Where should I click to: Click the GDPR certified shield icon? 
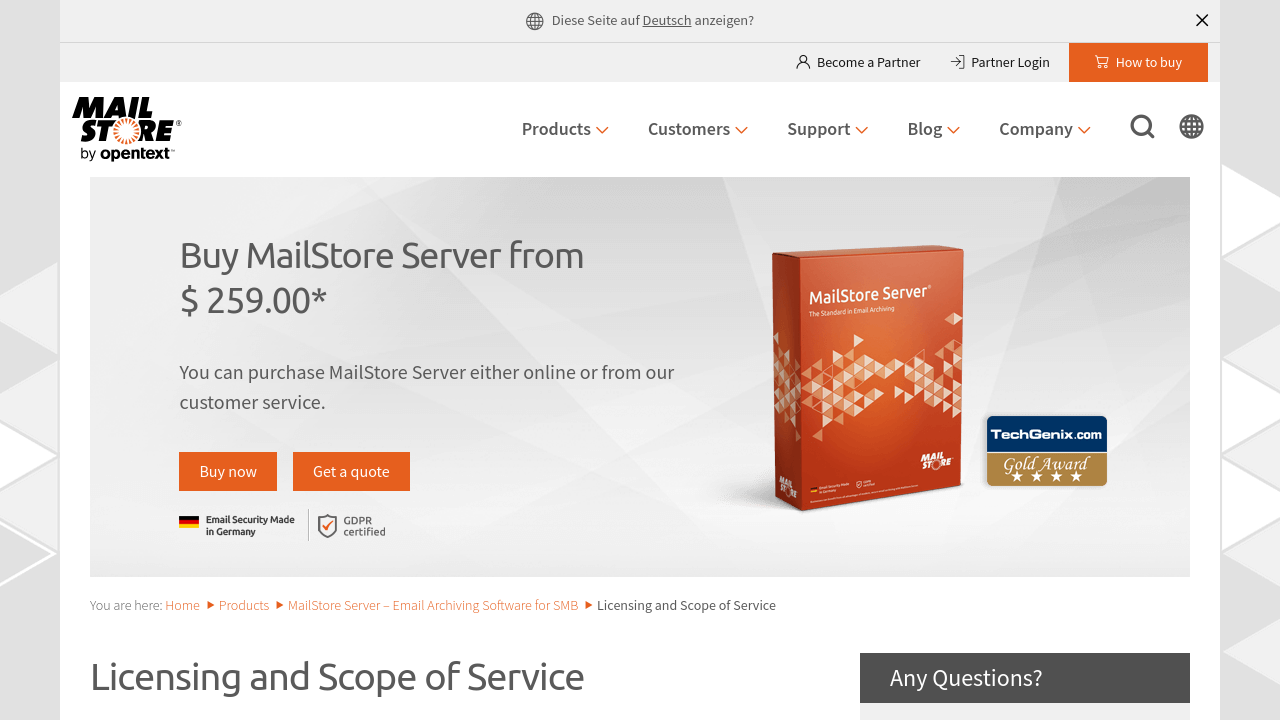point(328,526)
